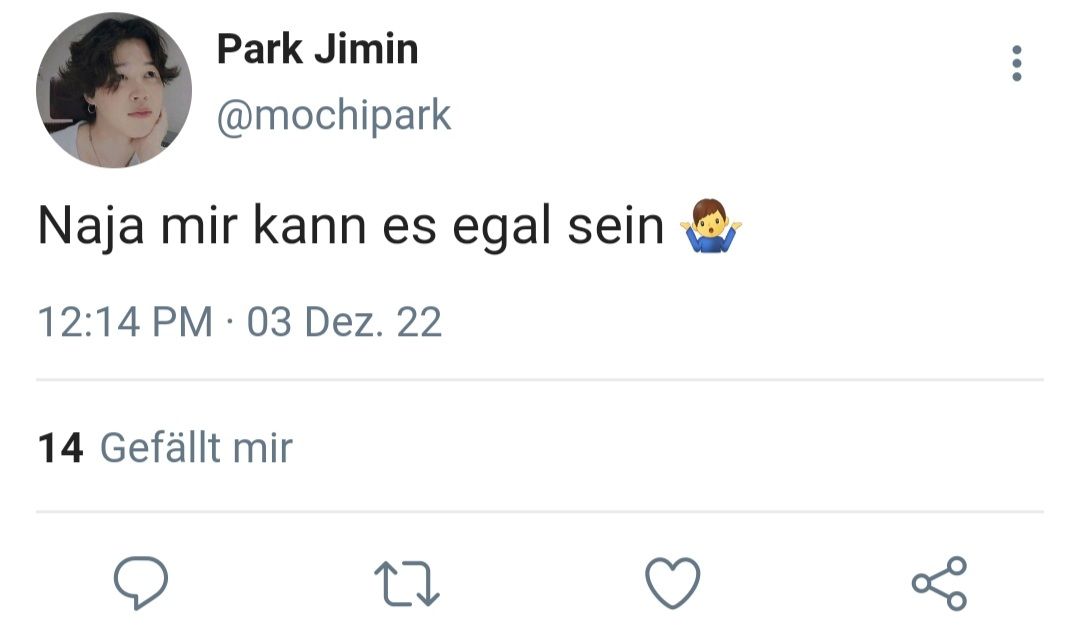
Task: Open the share icon for this tweet
Action: point(939,583)
